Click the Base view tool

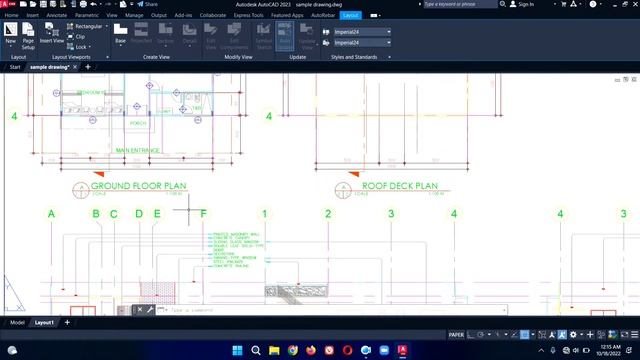coord(120,33)
